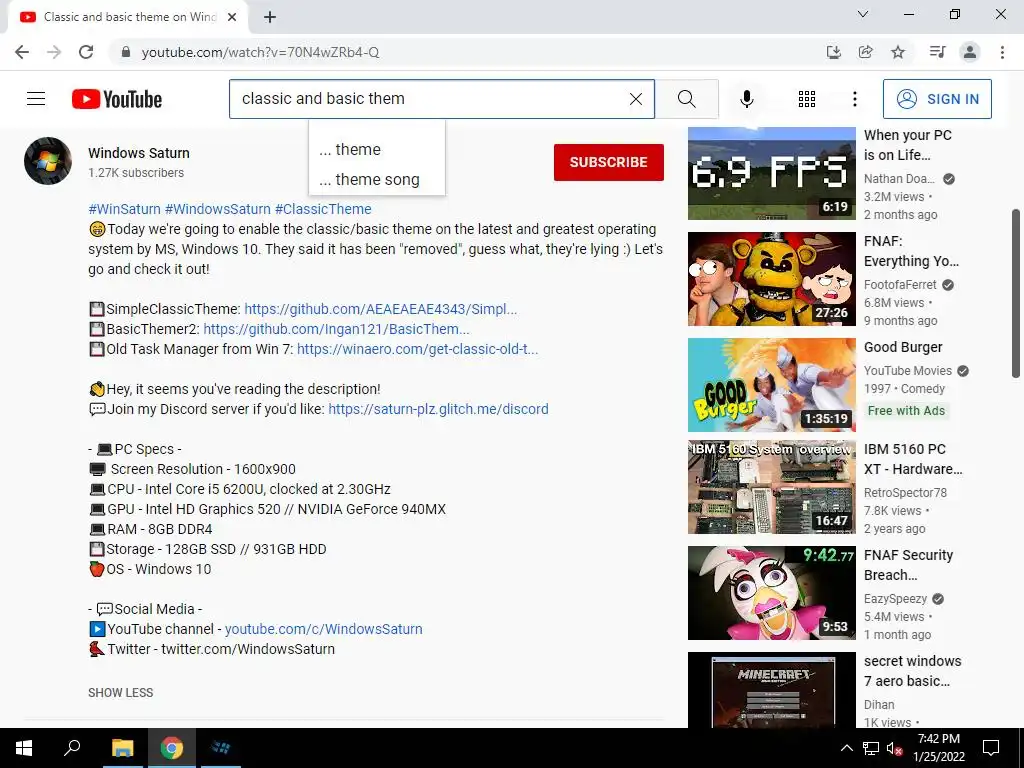The image size is (1024, 768).
Task: Focus the YouTube search input field
Action: pos(428,99)
